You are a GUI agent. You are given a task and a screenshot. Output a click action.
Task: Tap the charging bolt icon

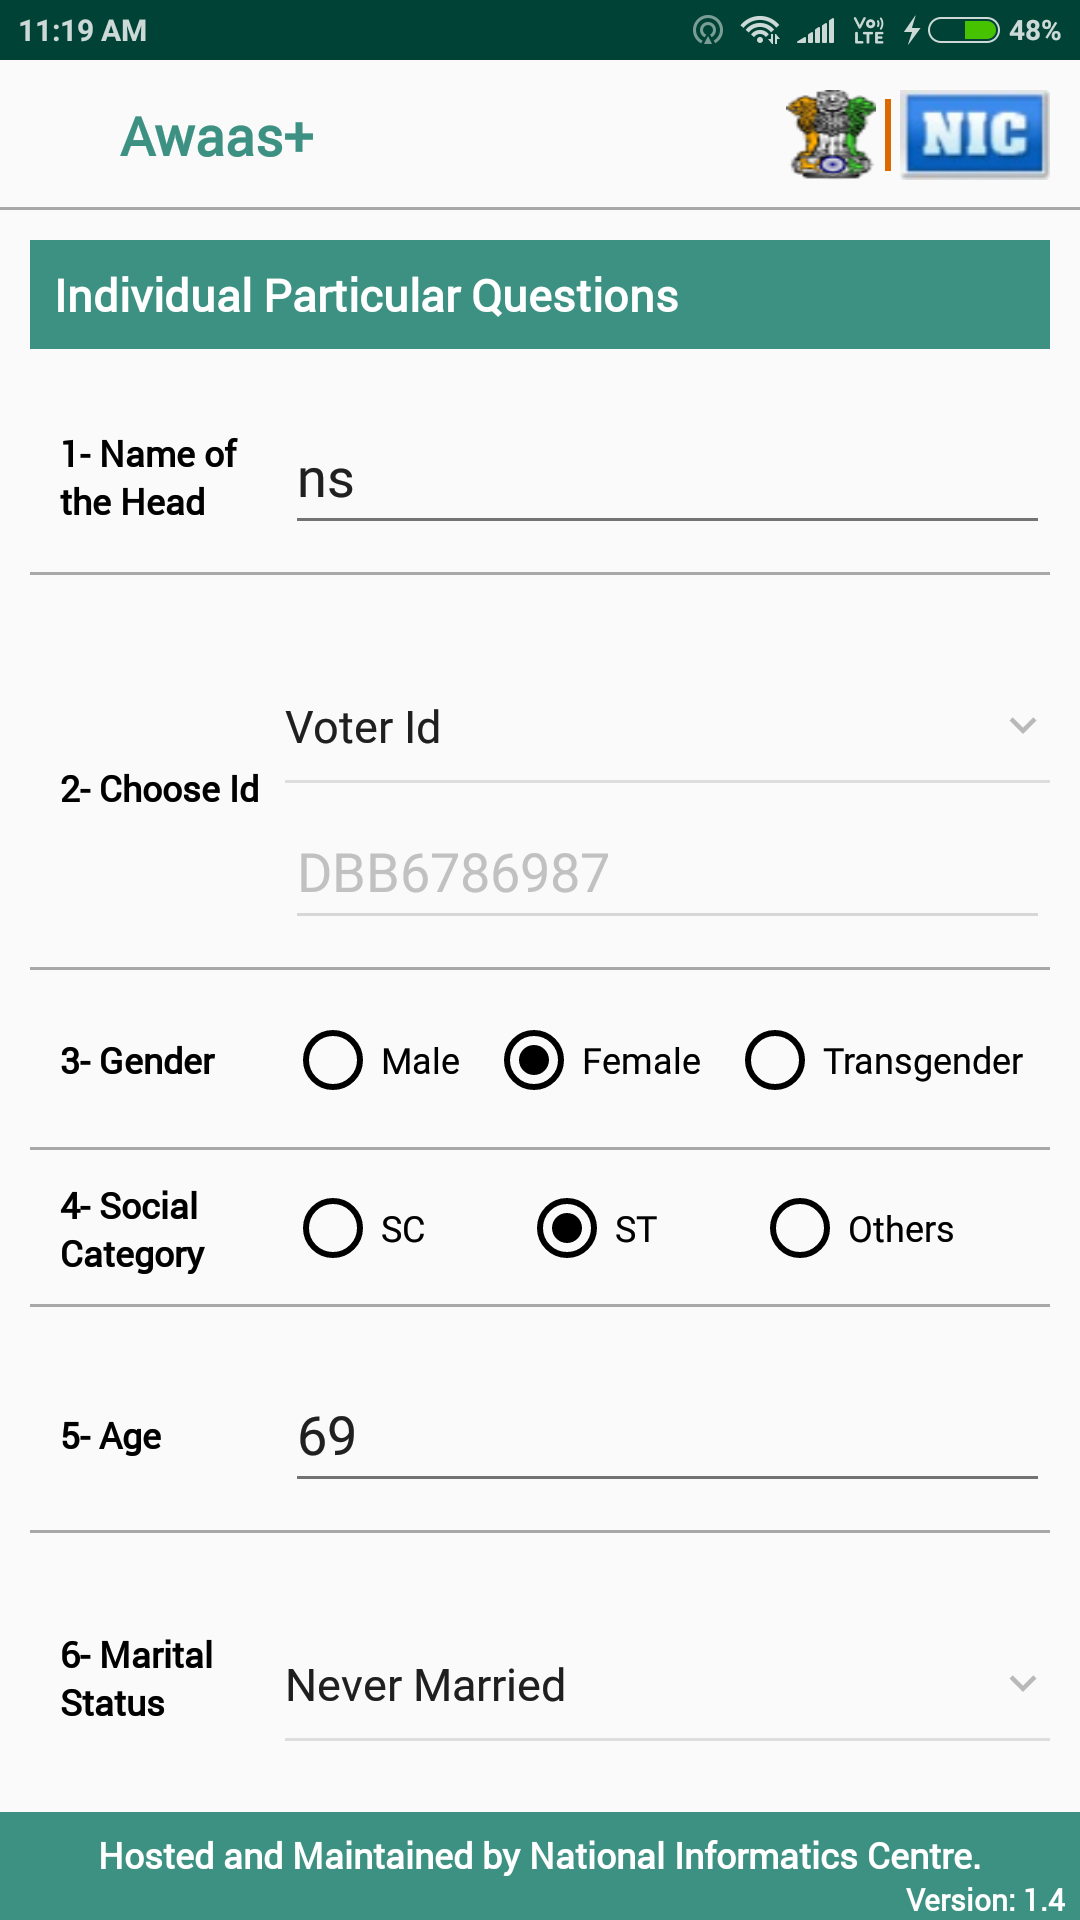coord(912,30)
